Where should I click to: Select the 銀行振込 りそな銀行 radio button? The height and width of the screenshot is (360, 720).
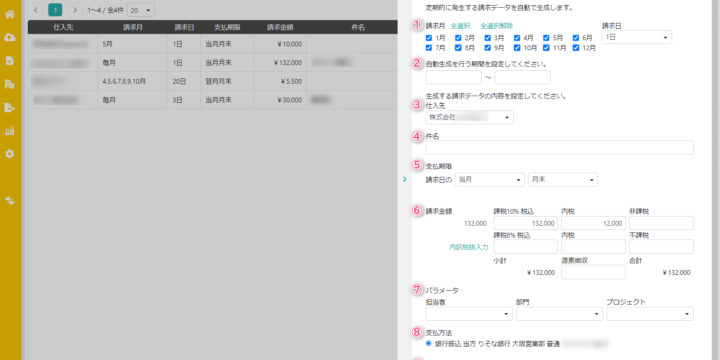(x=429, y=343)
